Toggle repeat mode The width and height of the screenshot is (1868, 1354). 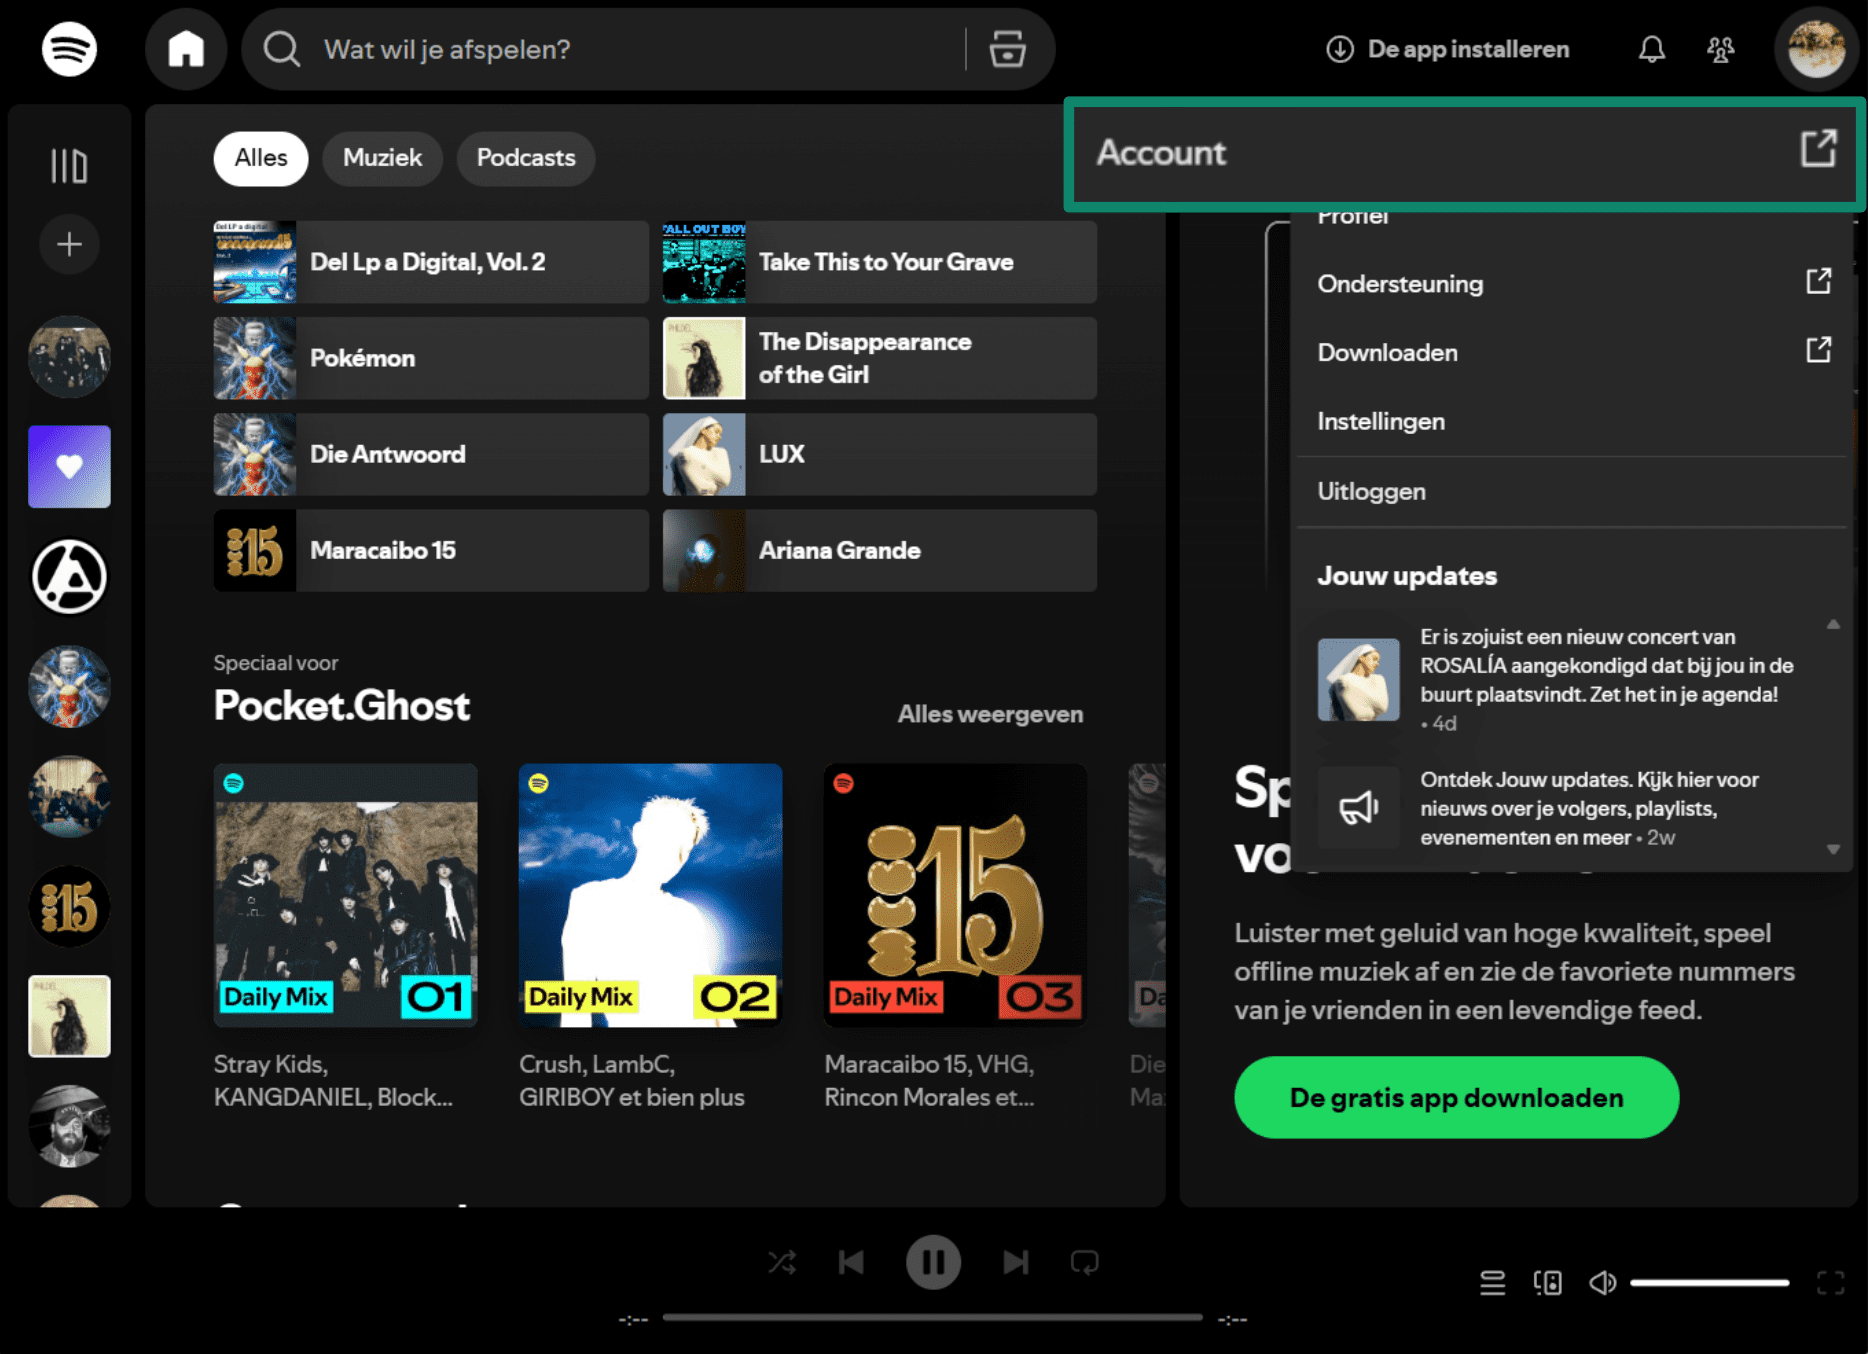(1084, 1262)
